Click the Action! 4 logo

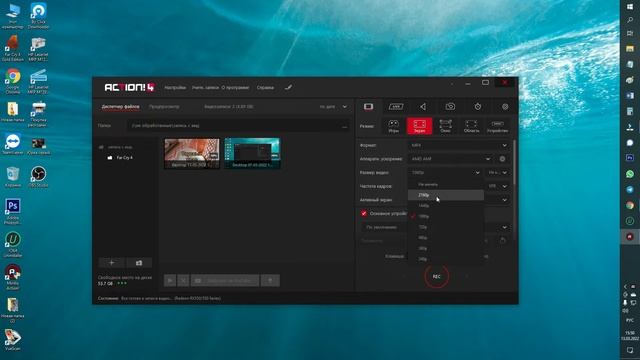pos(129,87)
